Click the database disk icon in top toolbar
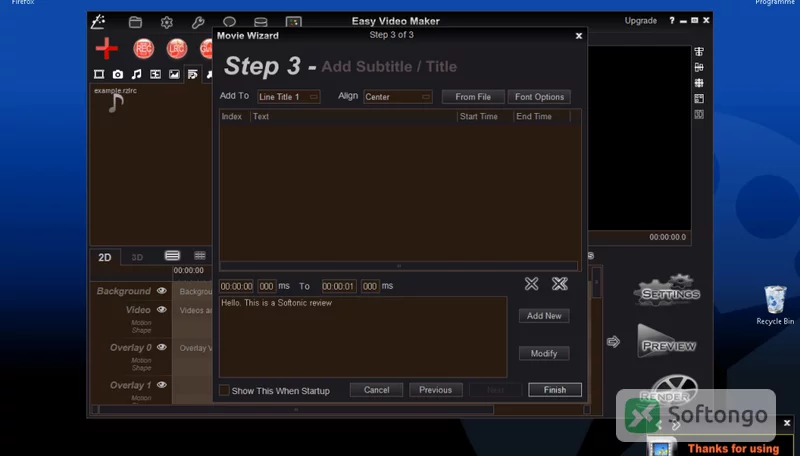The height and width of the screenshot is (456, 800). tap(261, 22)
